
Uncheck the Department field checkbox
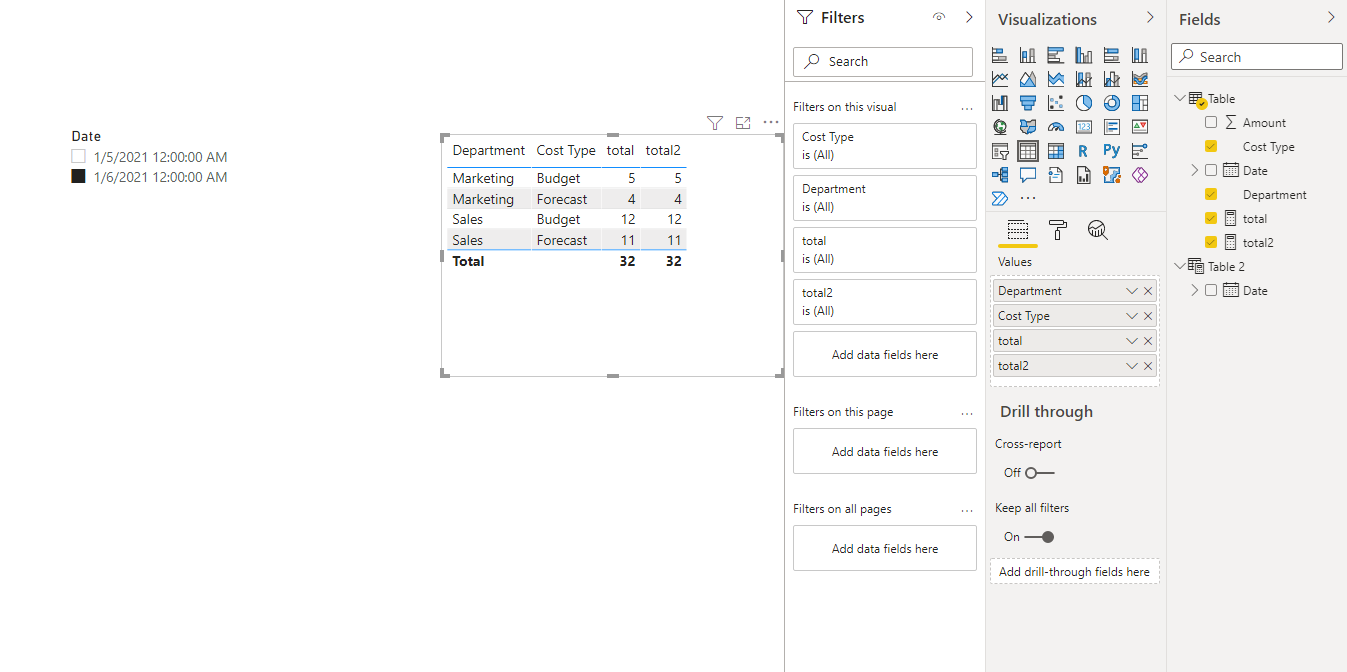1211,194
